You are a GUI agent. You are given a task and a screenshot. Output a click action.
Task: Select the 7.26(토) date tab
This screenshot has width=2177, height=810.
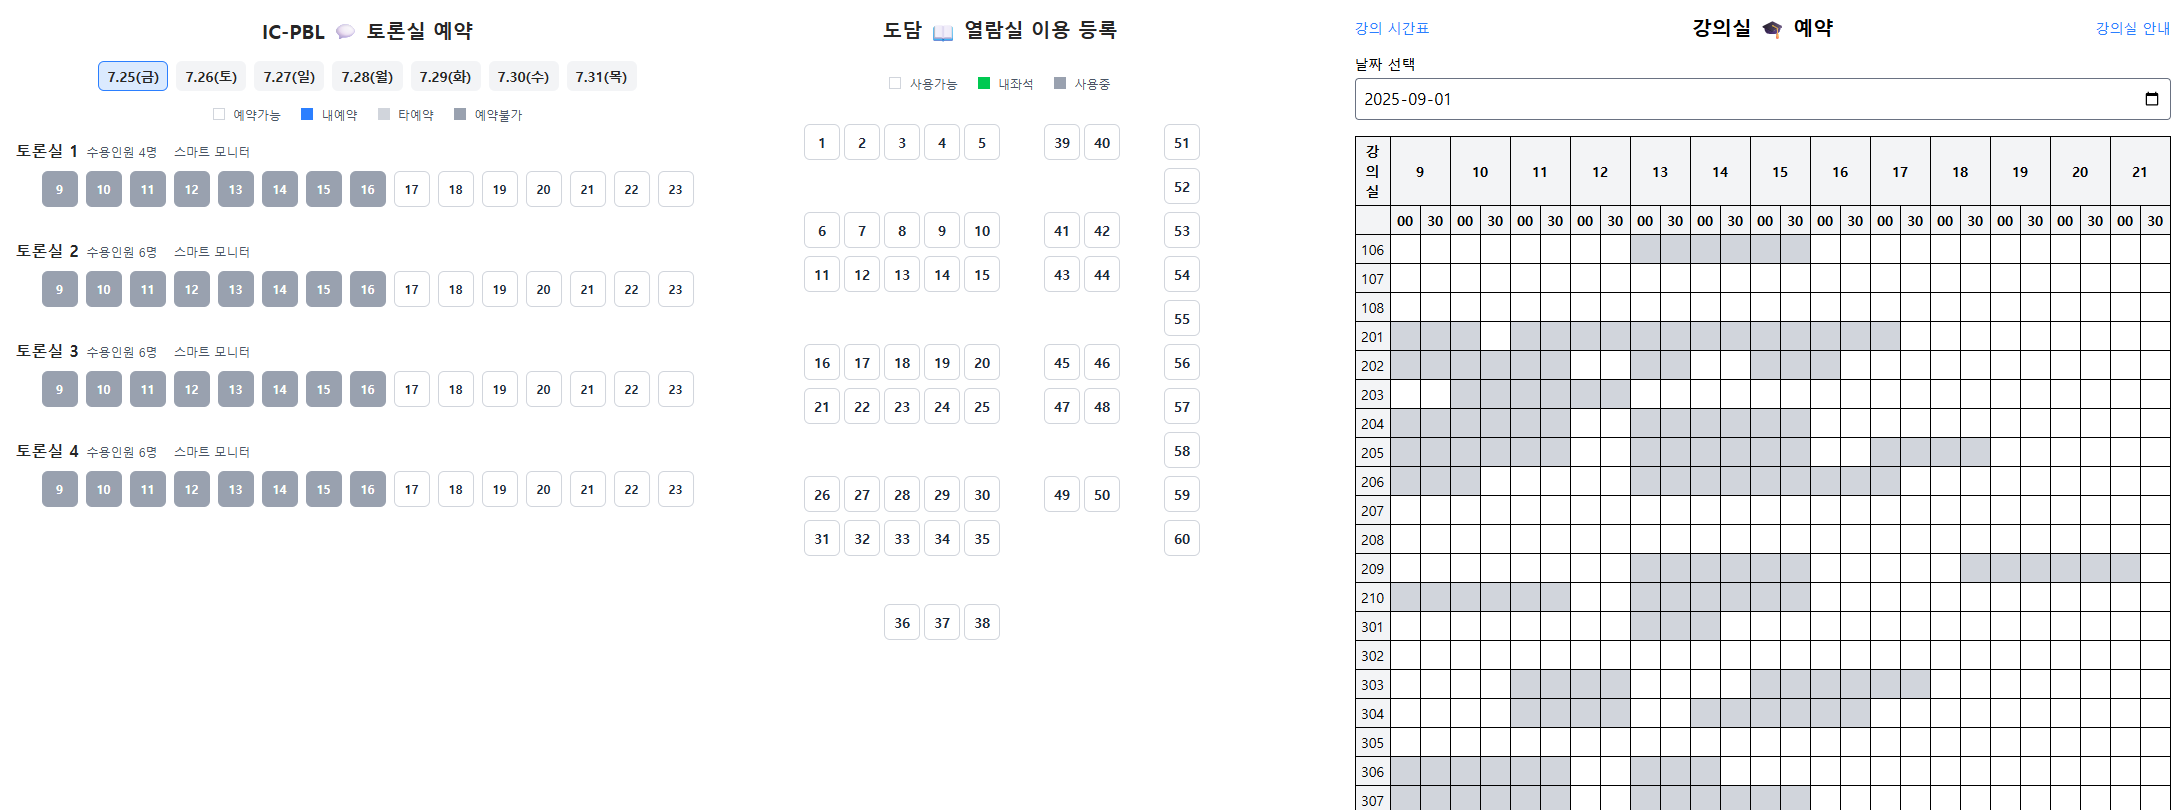tap(211, 77)
